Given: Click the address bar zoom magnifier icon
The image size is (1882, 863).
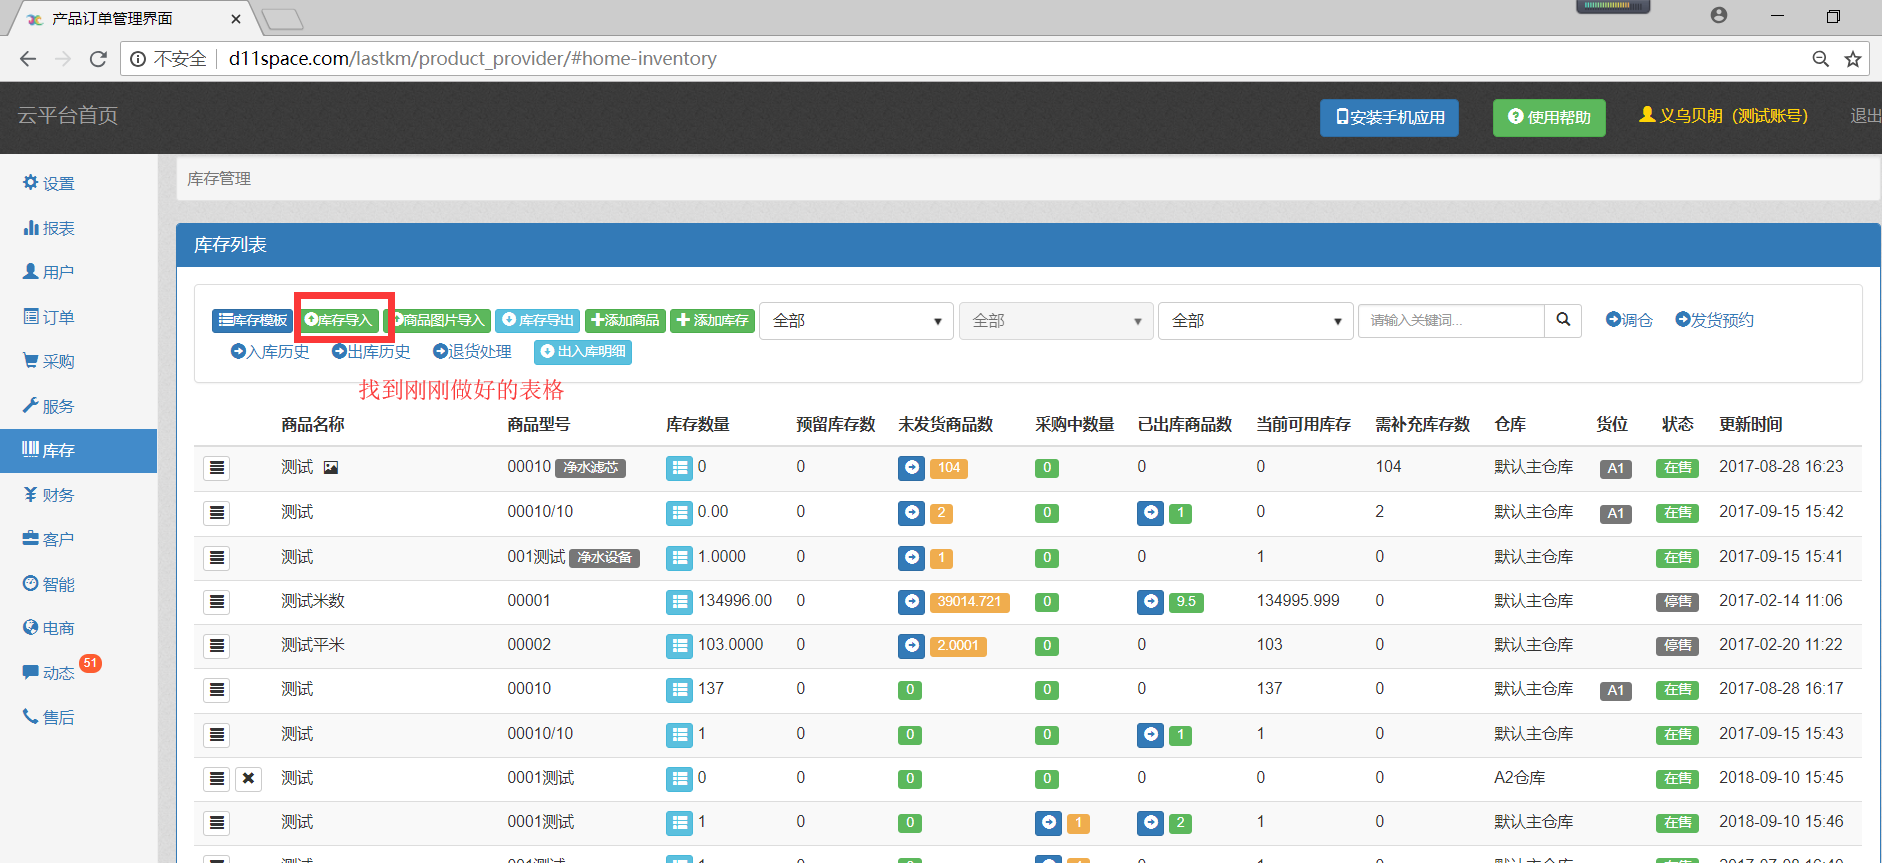Looking at the screenshot, I should point(1821,59).
